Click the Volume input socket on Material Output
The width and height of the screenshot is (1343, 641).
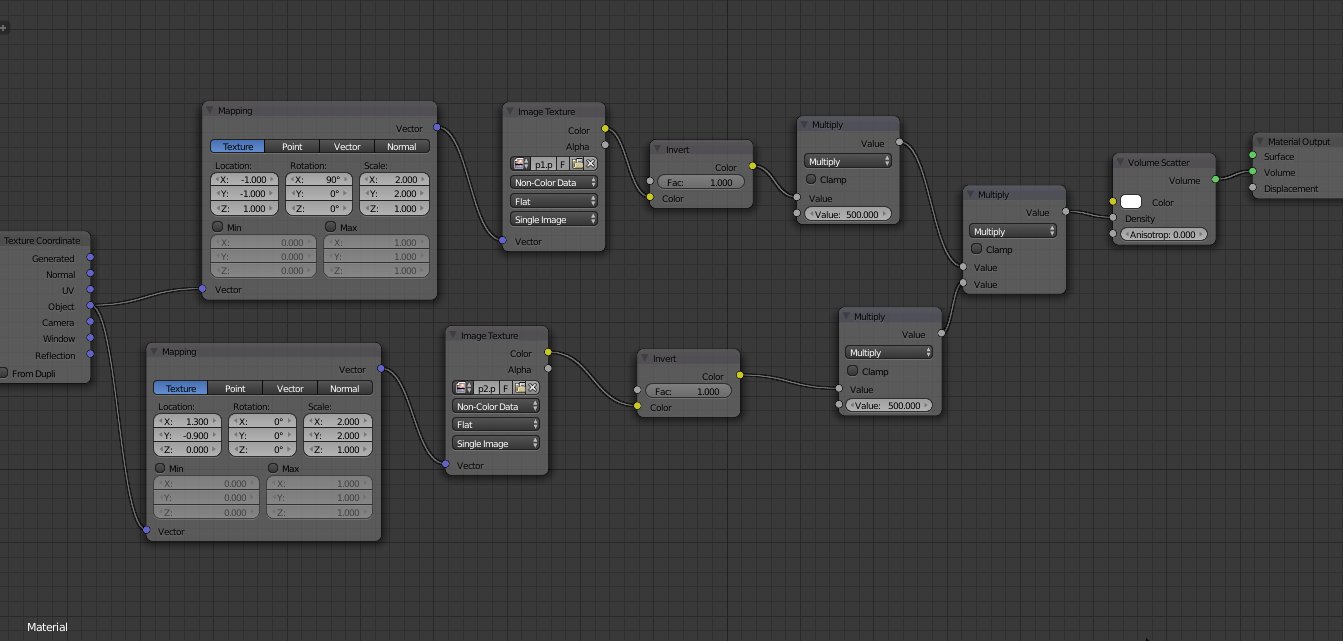[1253, 172]
